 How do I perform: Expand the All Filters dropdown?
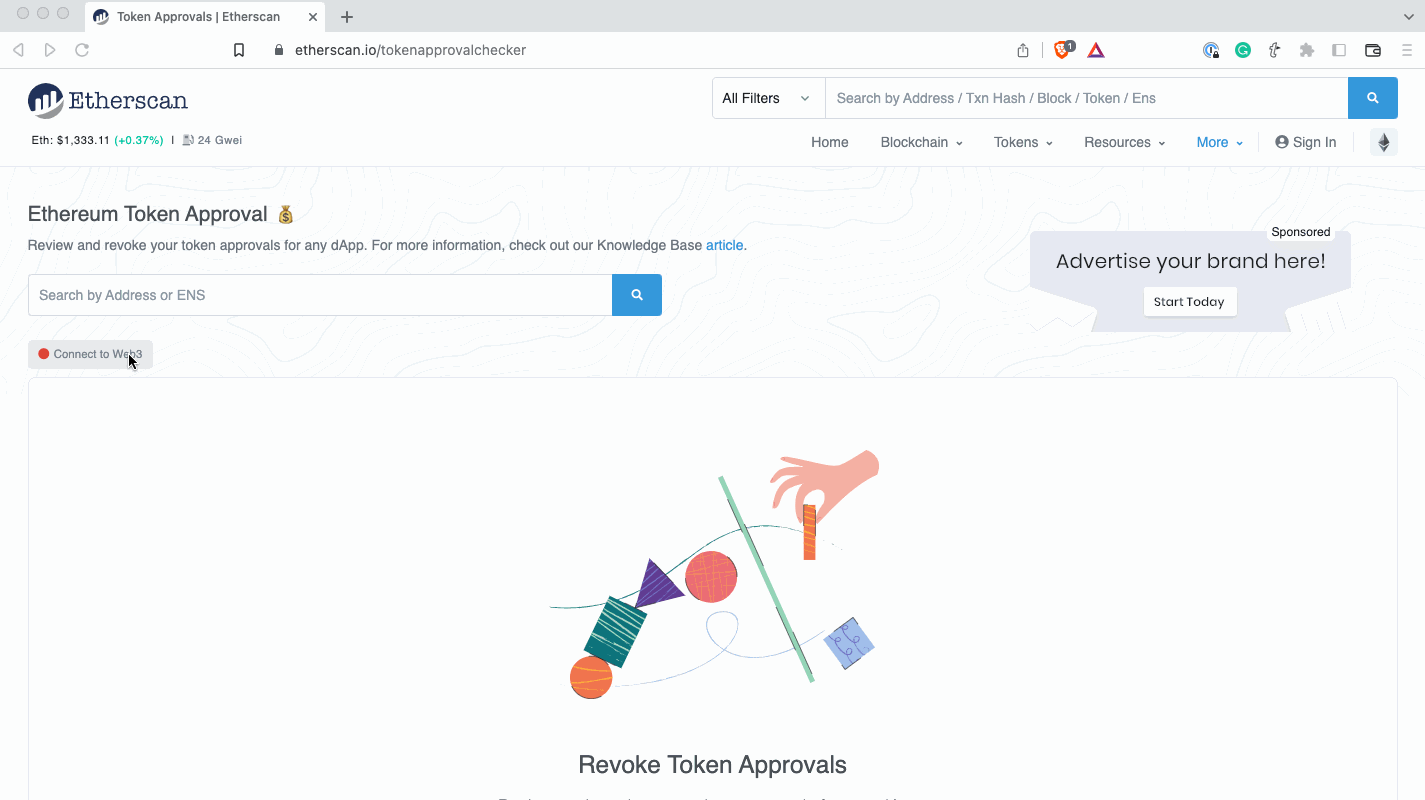(768, 98)
